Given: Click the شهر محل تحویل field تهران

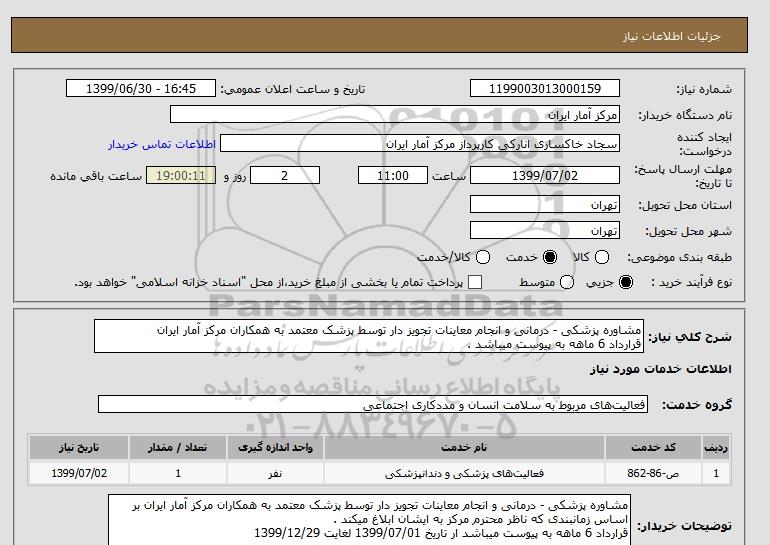Looking at the screenshot, I should 545,230.
